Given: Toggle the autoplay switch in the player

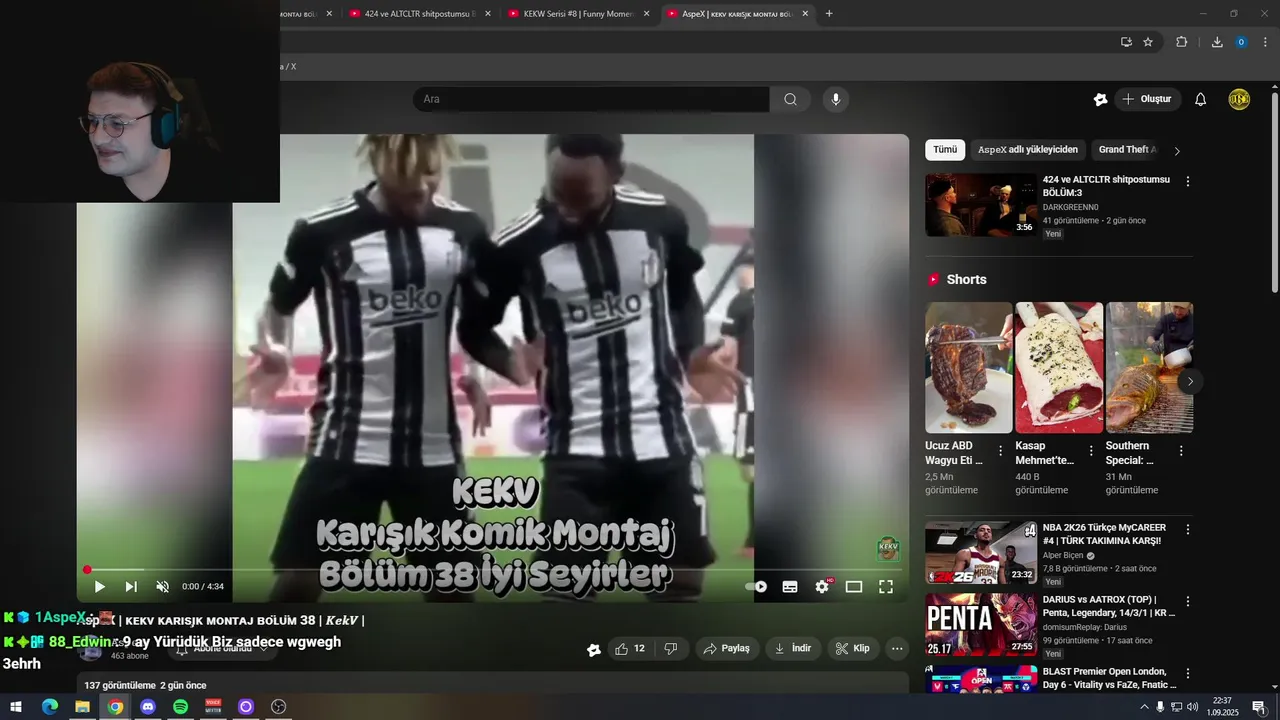Looking at the screenshot, I should pos(757,587).
